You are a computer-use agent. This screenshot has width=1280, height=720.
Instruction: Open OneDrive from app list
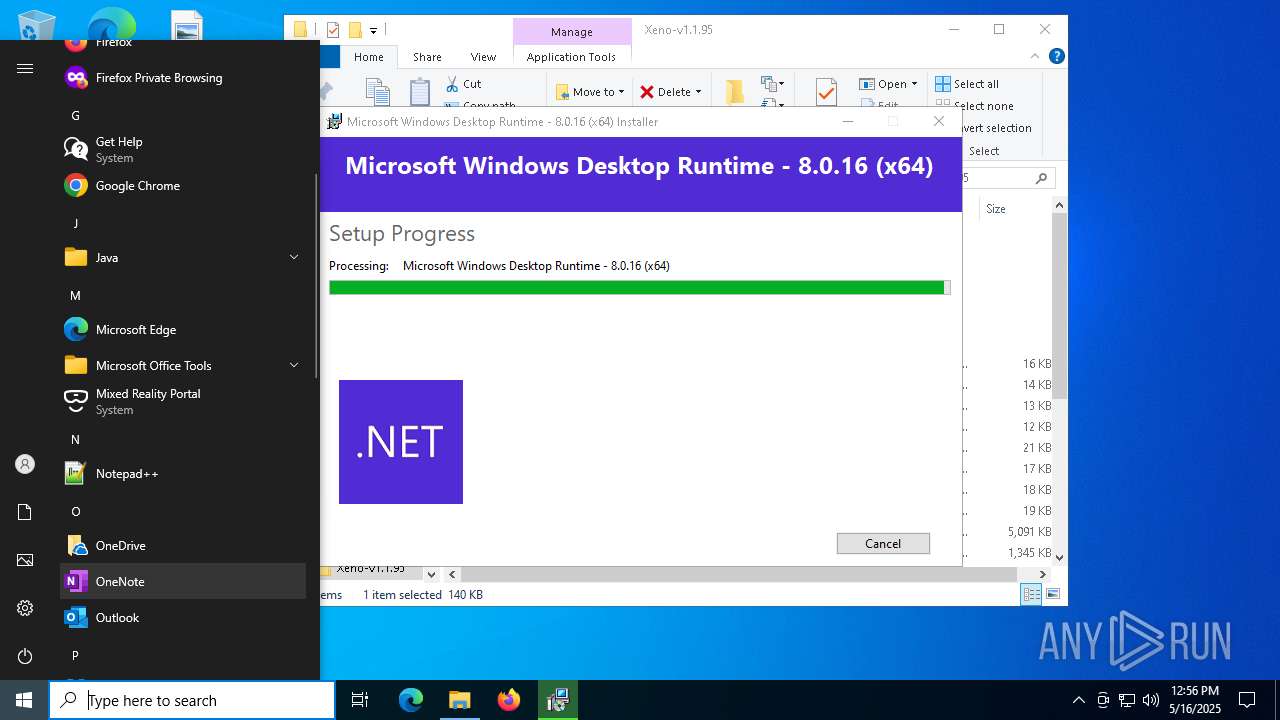183,546
